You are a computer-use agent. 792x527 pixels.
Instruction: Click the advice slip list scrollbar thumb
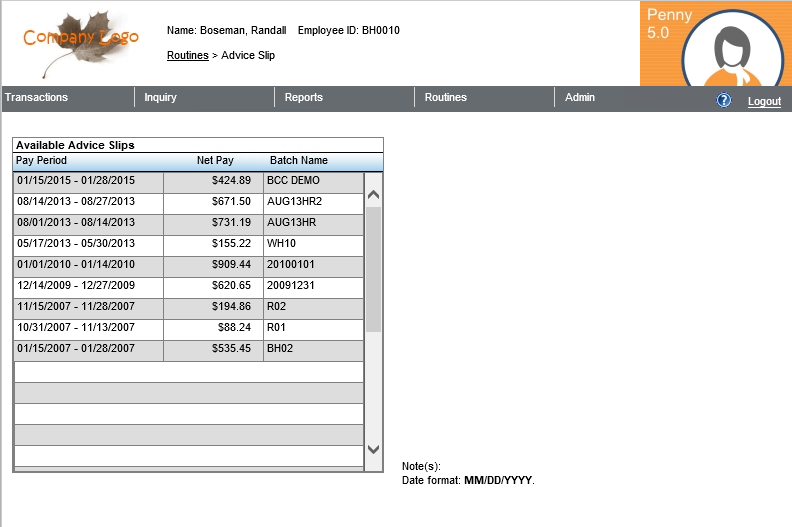(x=373, y=268)
